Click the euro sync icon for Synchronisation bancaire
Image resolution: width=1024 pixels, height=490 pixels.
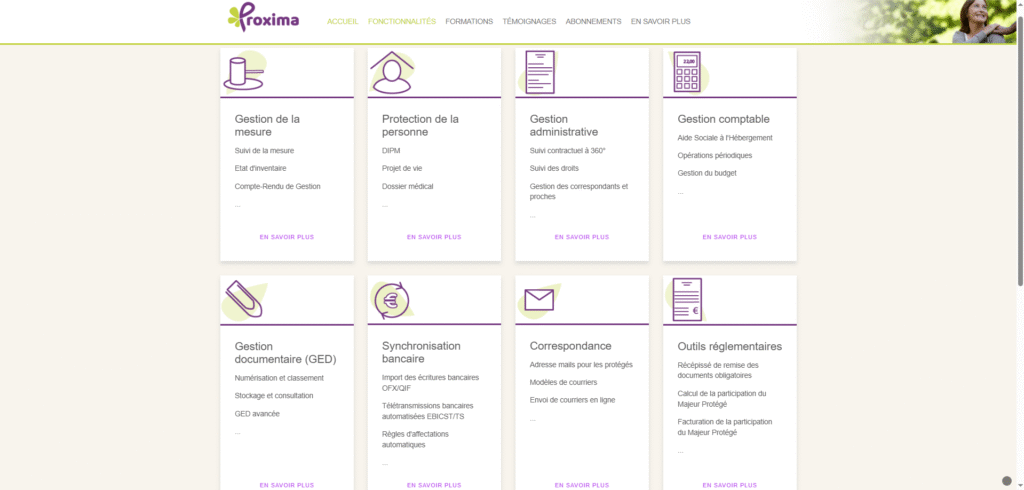point(391,299)
